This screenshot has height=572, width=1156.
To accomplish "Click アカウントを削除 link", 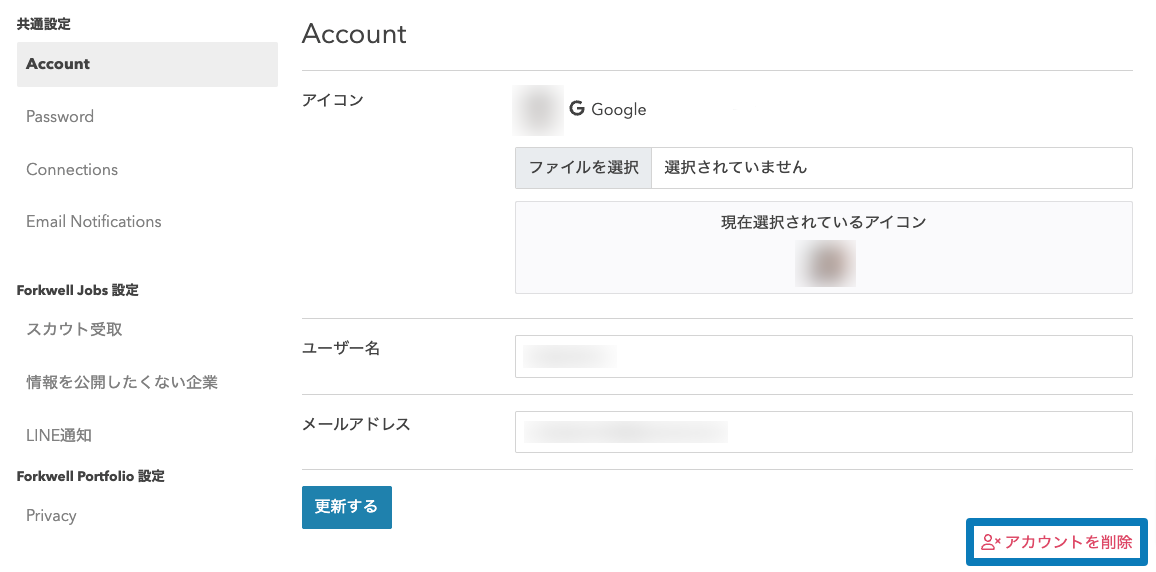I will pos(1057,543).
